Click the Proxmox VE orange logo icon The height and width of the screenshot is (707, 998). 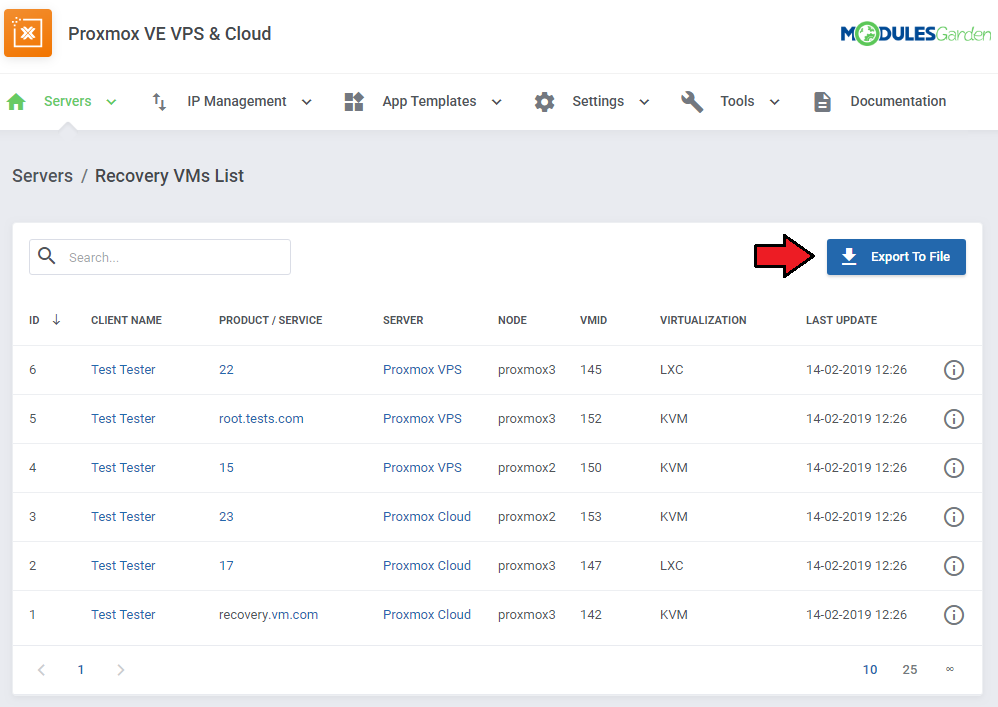pyautogui.click(x=28, y=33)
